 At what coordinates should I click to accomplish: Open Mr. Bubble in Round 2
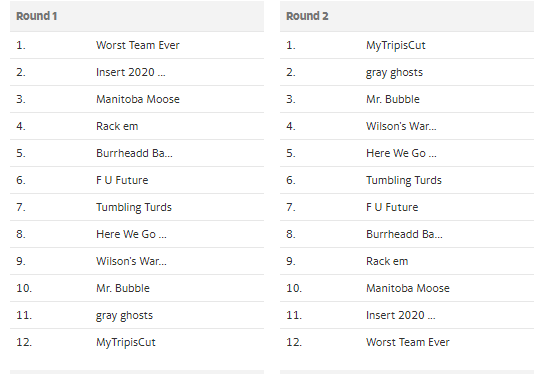point(393,99)
